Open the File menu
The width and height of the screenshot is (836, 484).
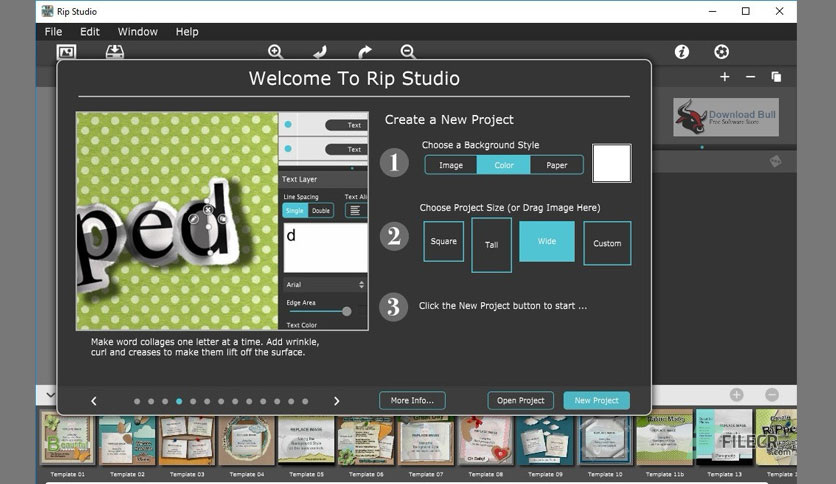pos(53,31)
